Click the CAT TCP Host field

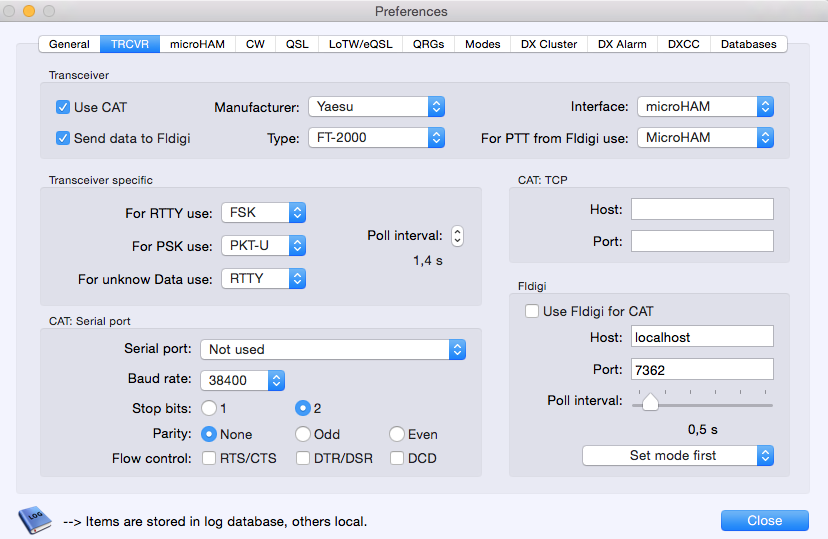(702, 209)
